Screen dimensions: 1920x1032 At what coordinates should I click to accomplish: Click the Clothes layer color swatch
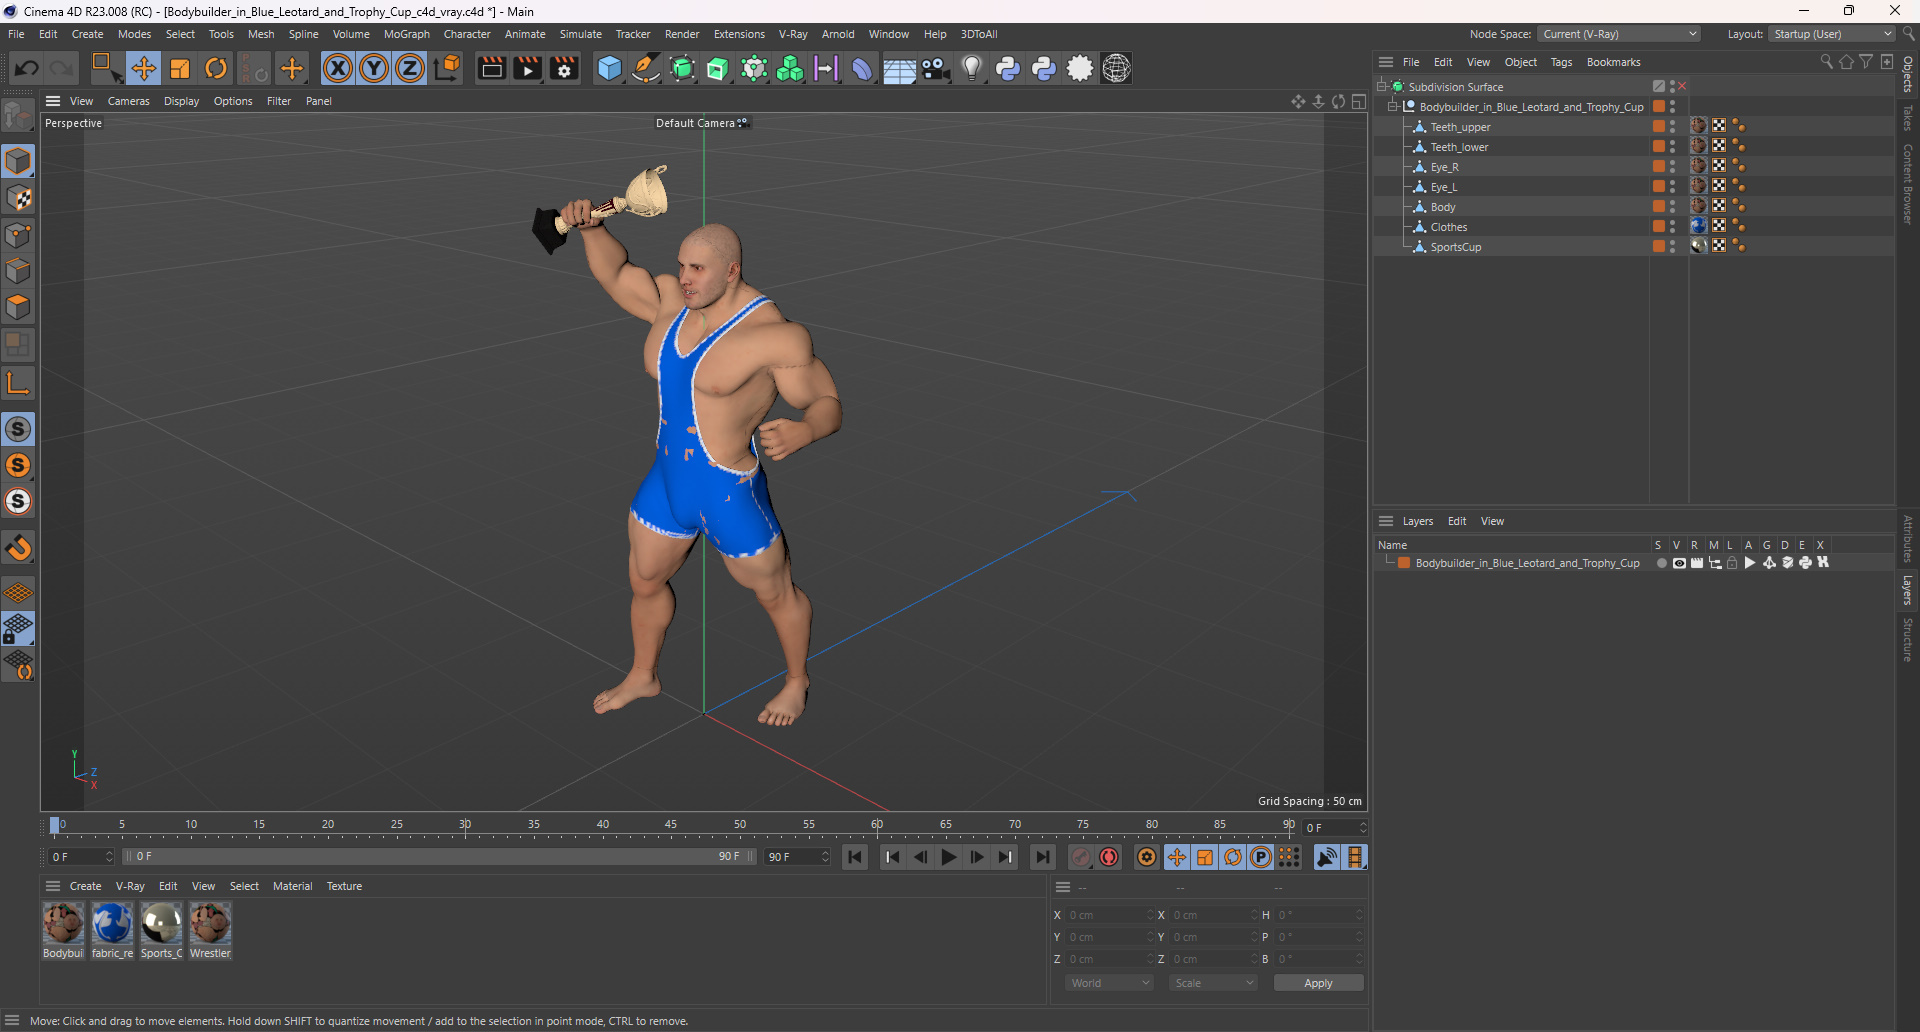point(1659,227)
